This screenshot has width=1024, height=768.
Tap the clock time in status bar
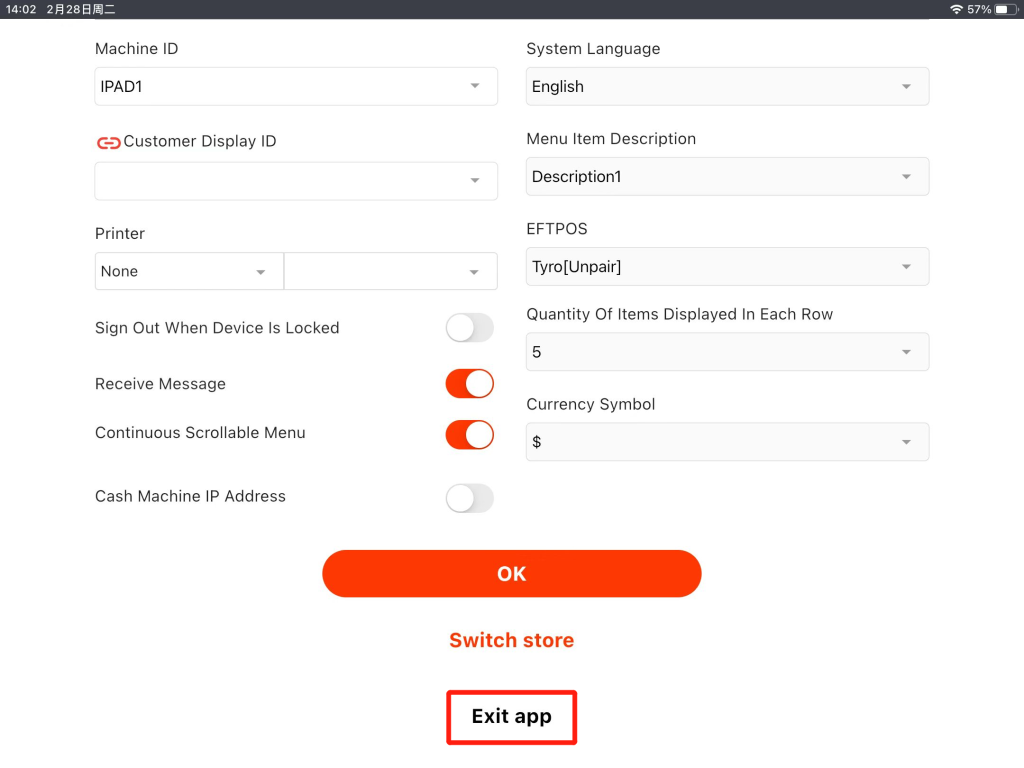[20, 9]
